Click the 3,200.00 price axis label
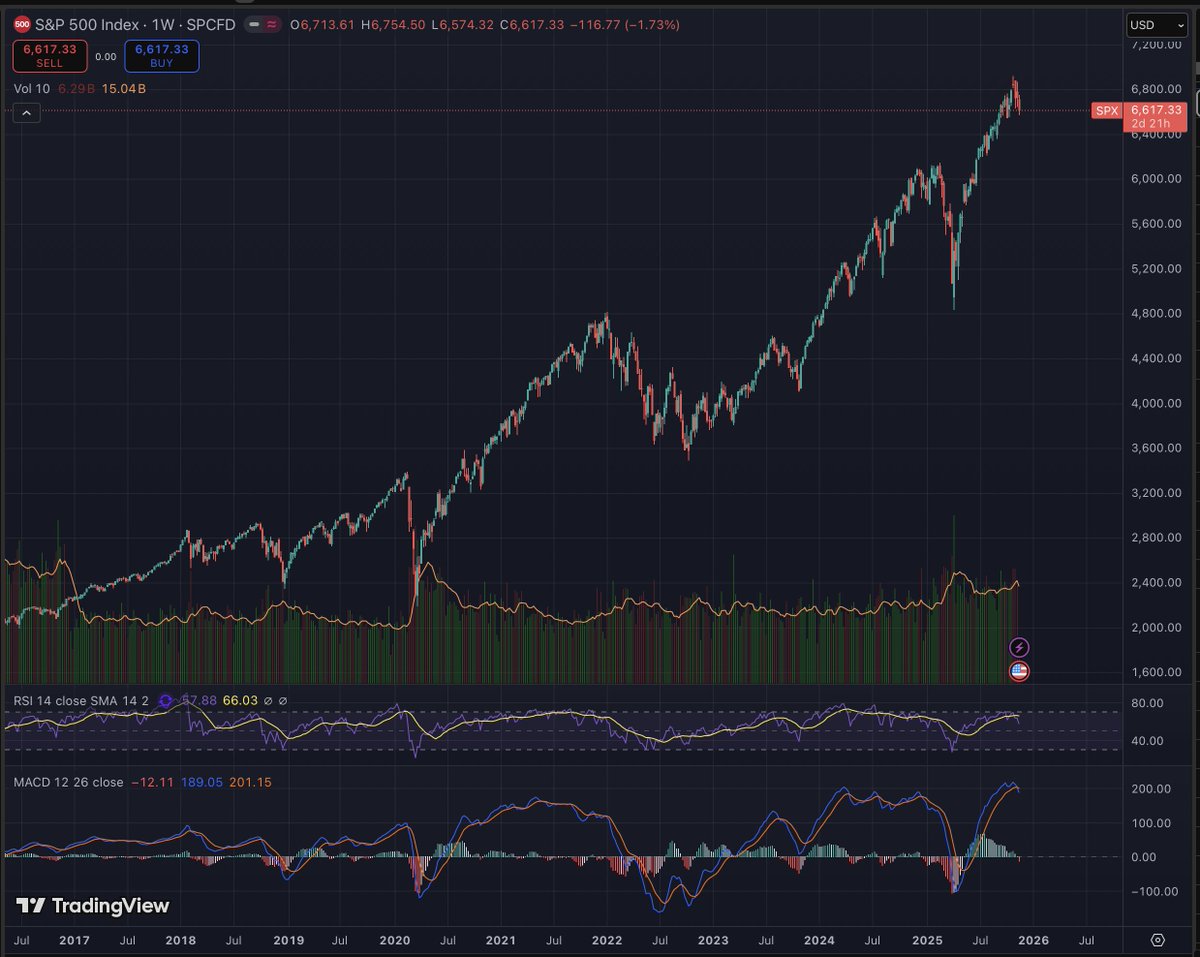Viewport: 1200px width, 957px height. pyautogui.click(x=1156, y=493)
